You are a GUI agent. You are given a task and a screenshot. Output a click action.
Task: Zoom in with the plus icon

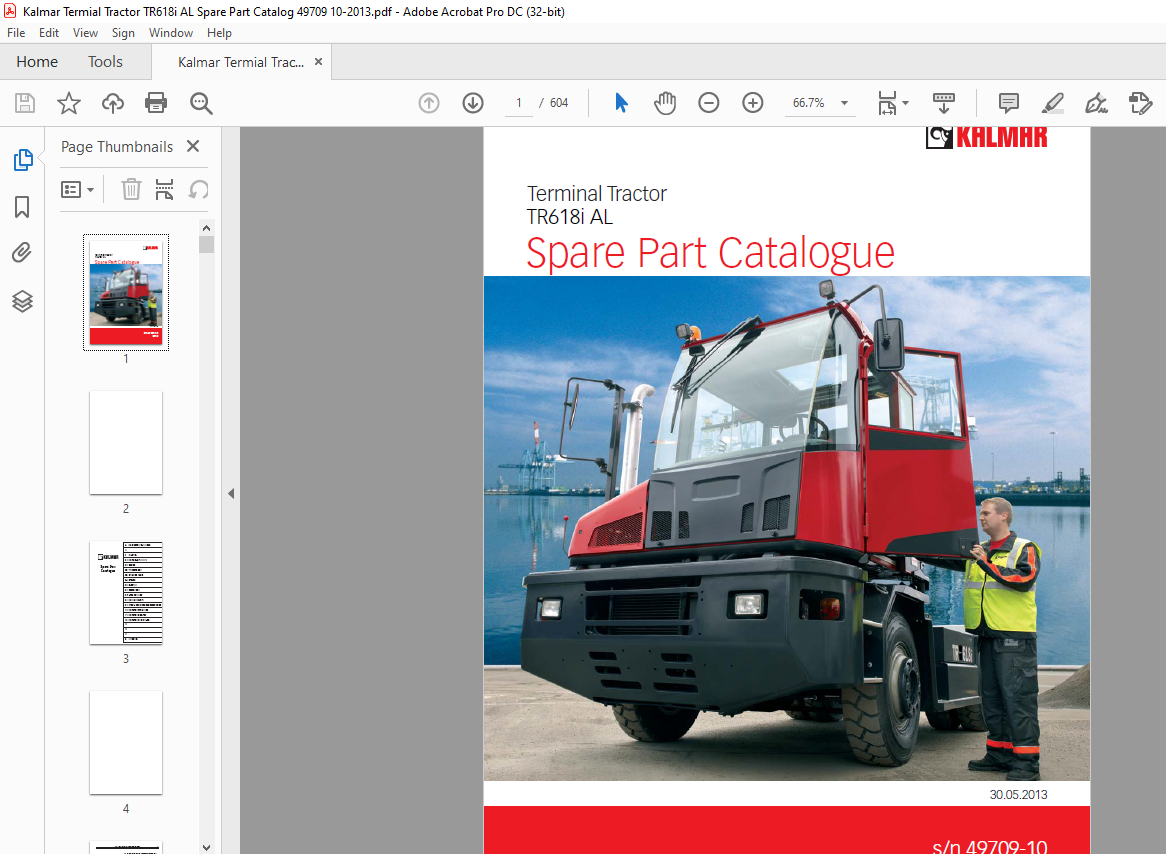(x=753, y=103)
